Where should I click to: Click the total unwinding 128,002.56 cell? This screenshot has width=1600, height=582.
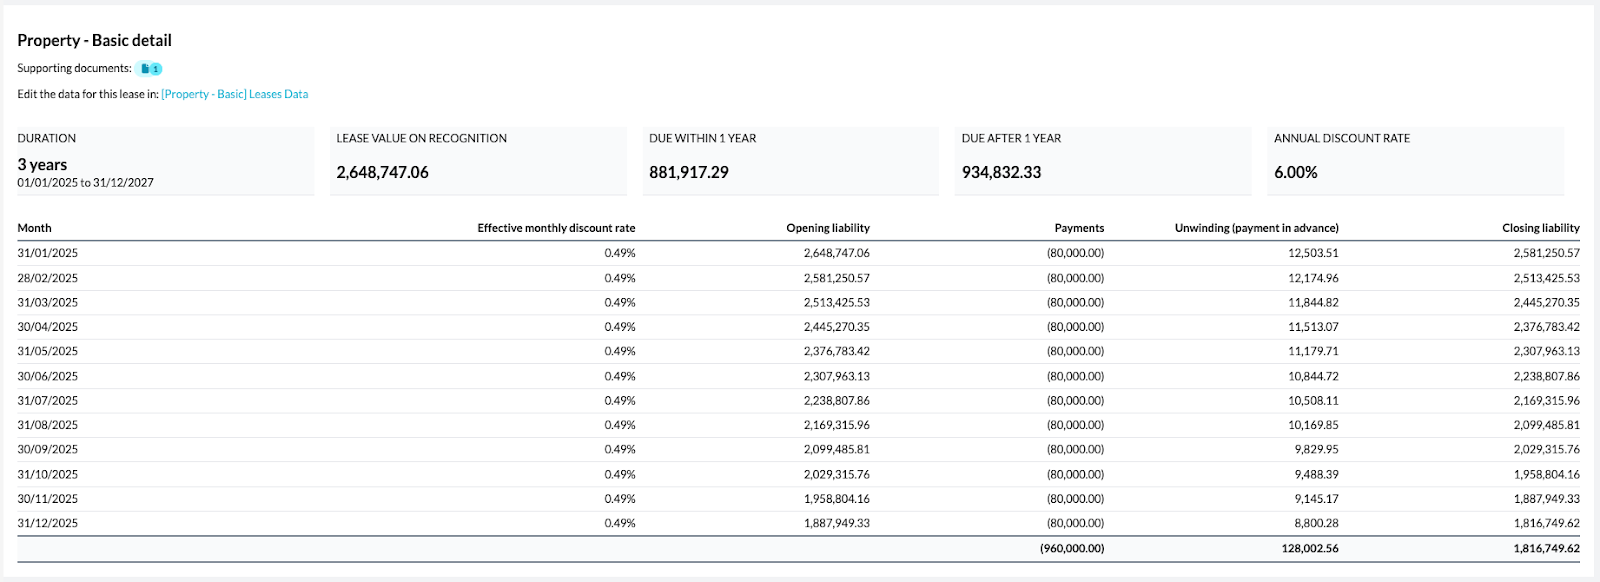(1310, 548)
